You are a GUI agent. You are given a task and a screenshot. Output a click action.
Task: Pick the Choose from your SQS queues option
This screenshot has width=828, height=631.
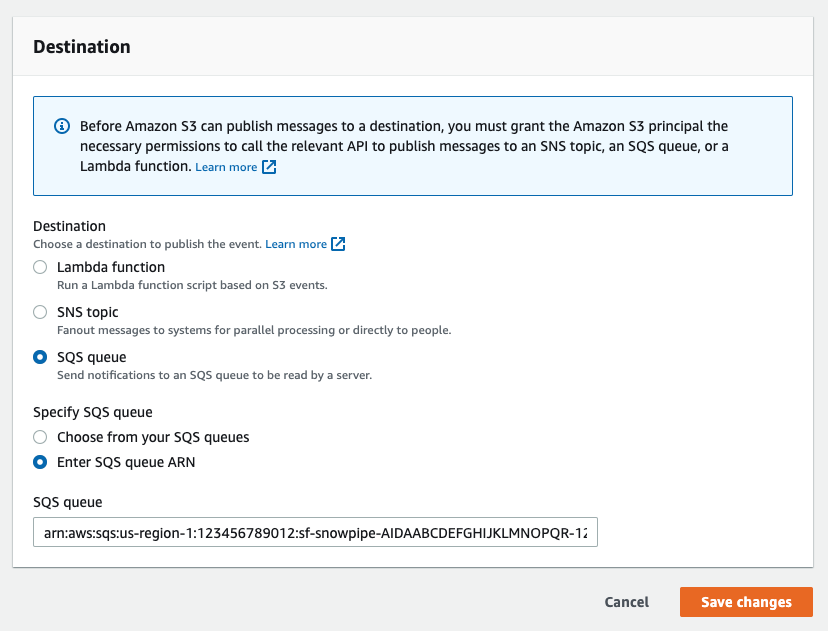click(x=40, y=437)
